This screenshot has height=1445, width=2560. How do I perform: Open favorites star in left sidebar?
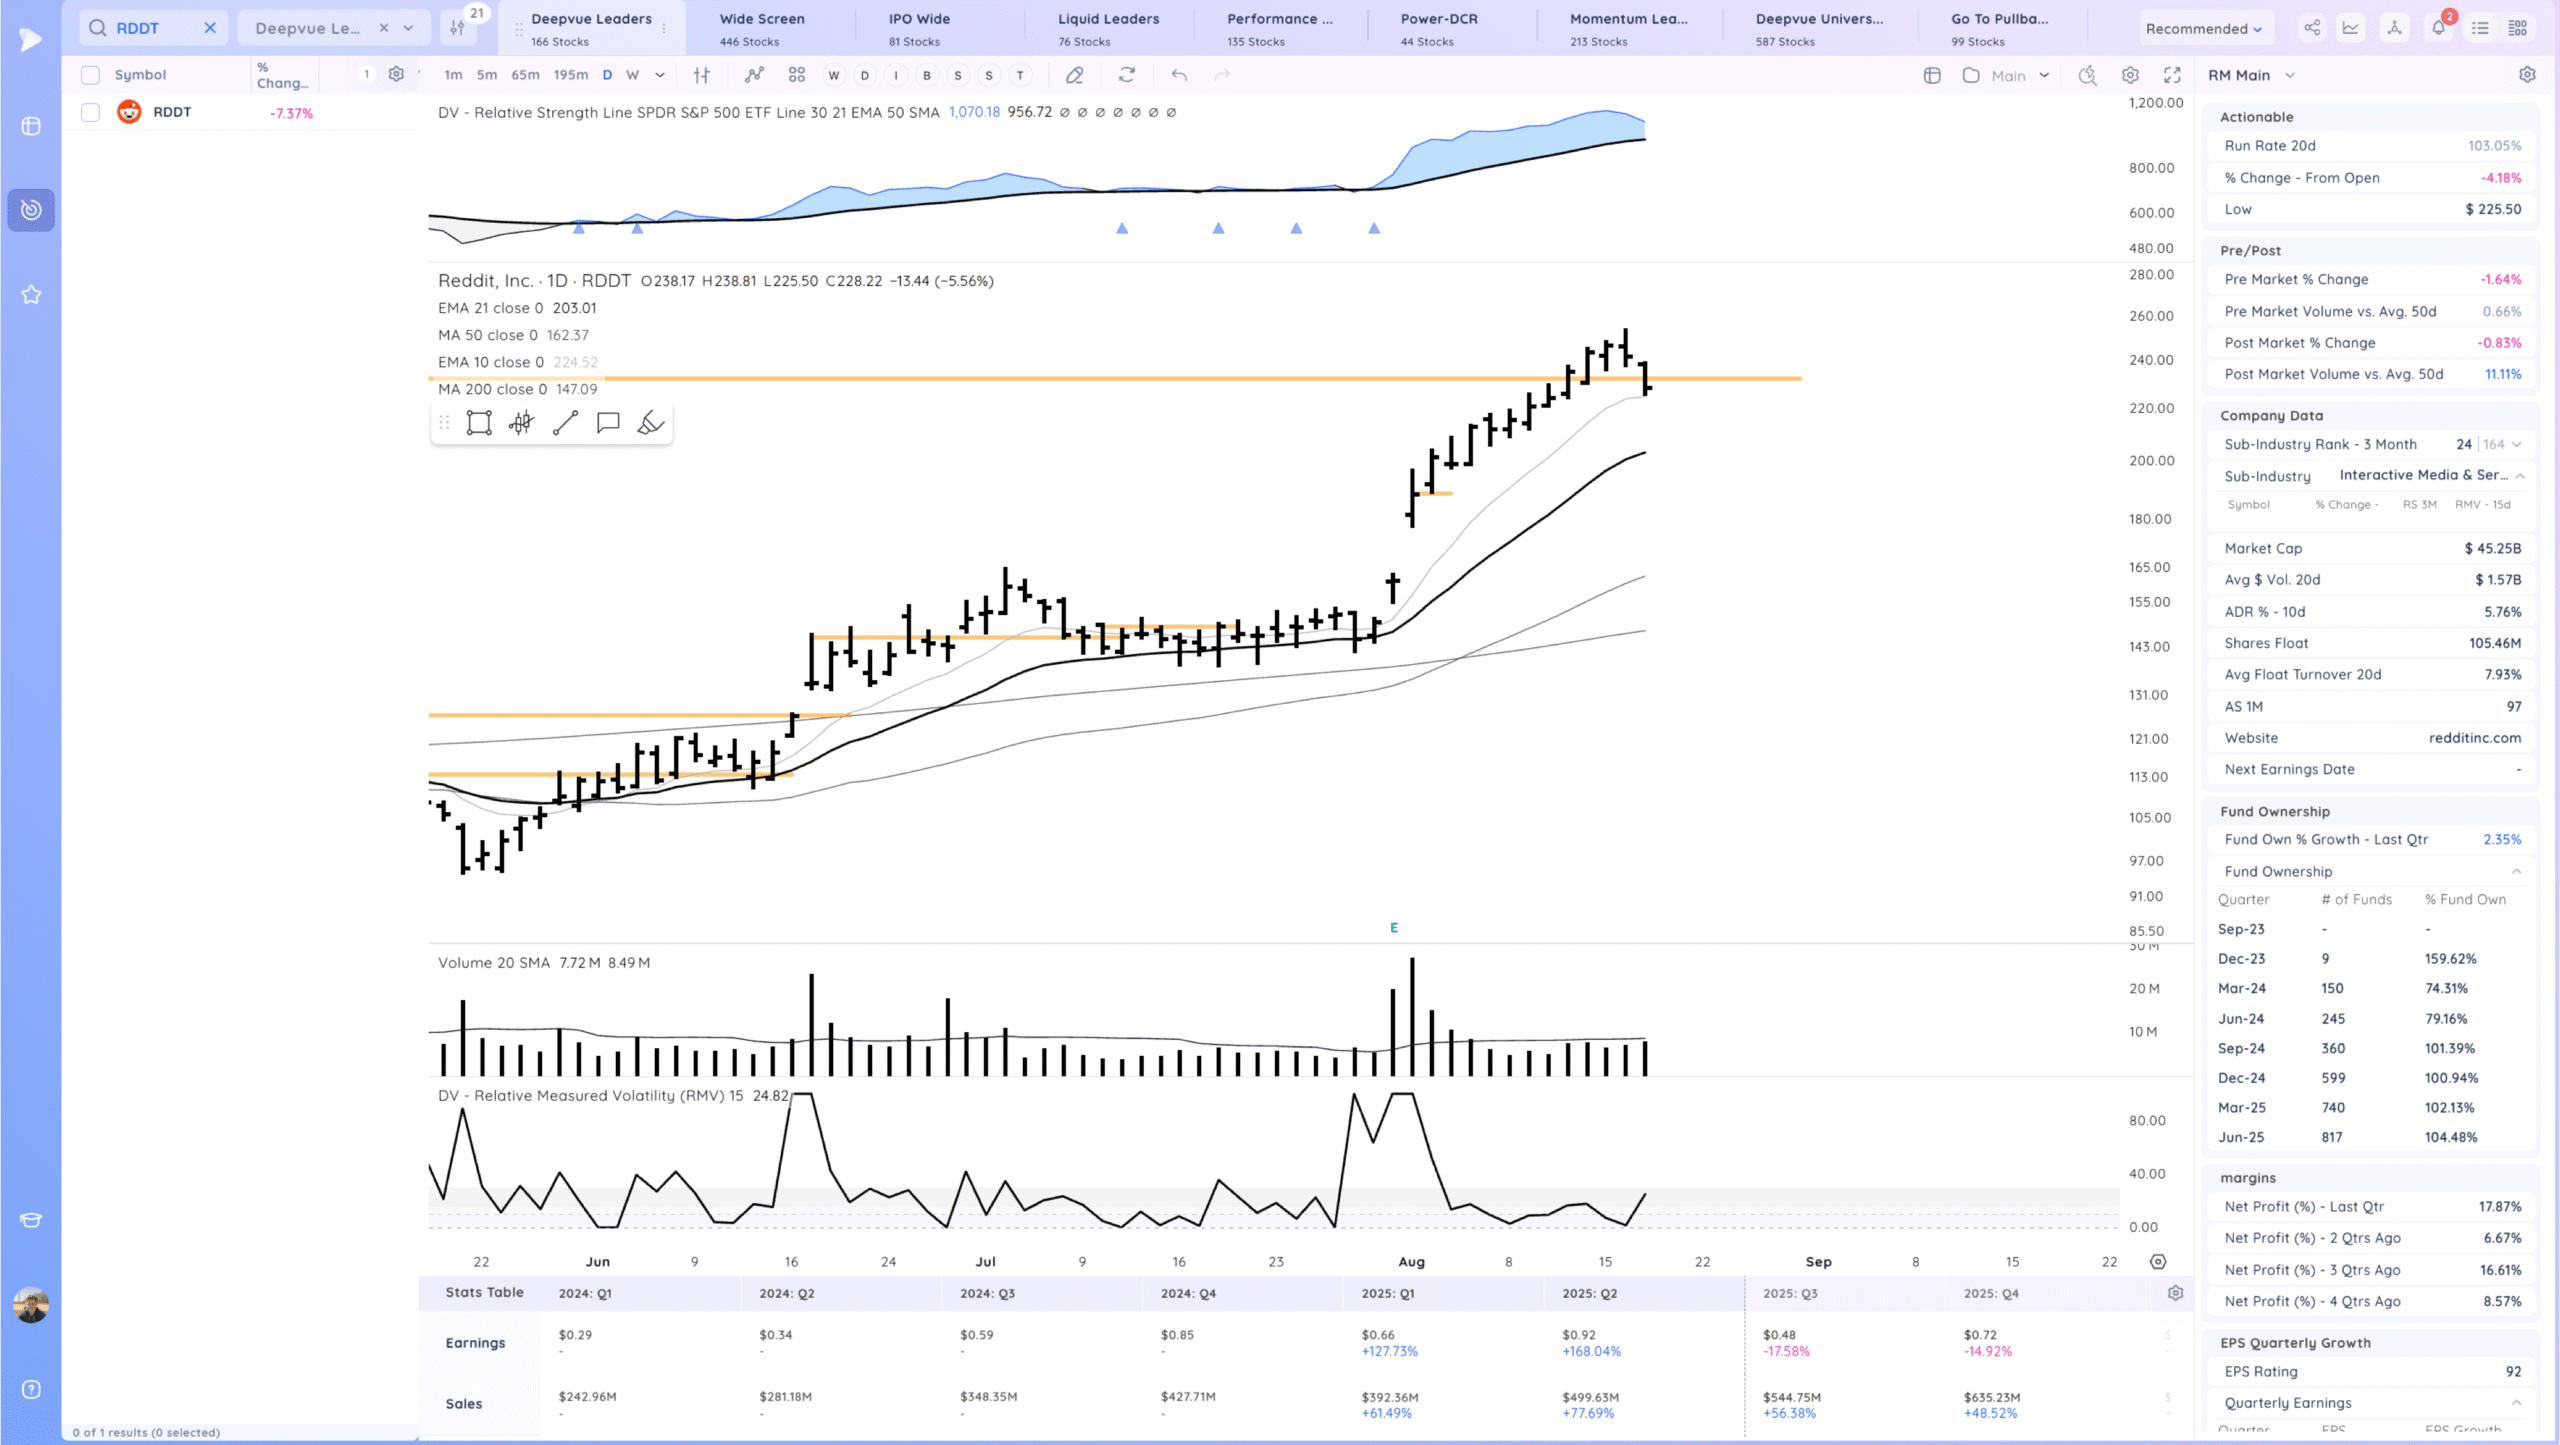[31, 294]
